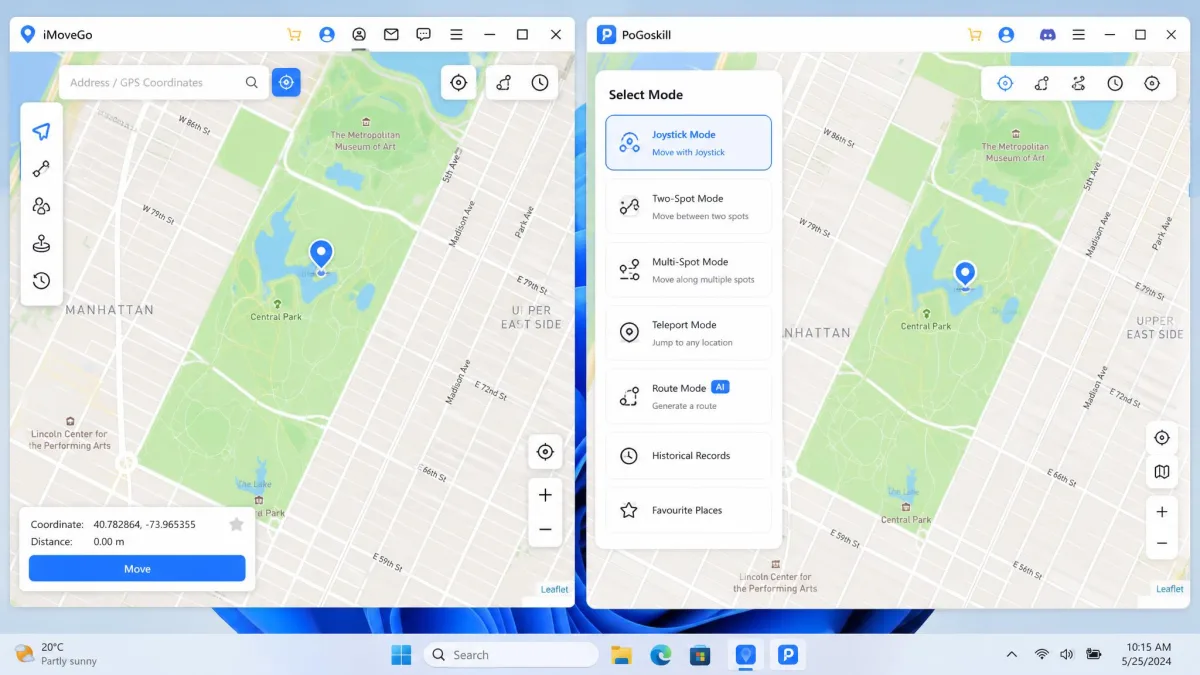Click the taskbar Search box
The image size is (1200, 675).
[511, 655]
